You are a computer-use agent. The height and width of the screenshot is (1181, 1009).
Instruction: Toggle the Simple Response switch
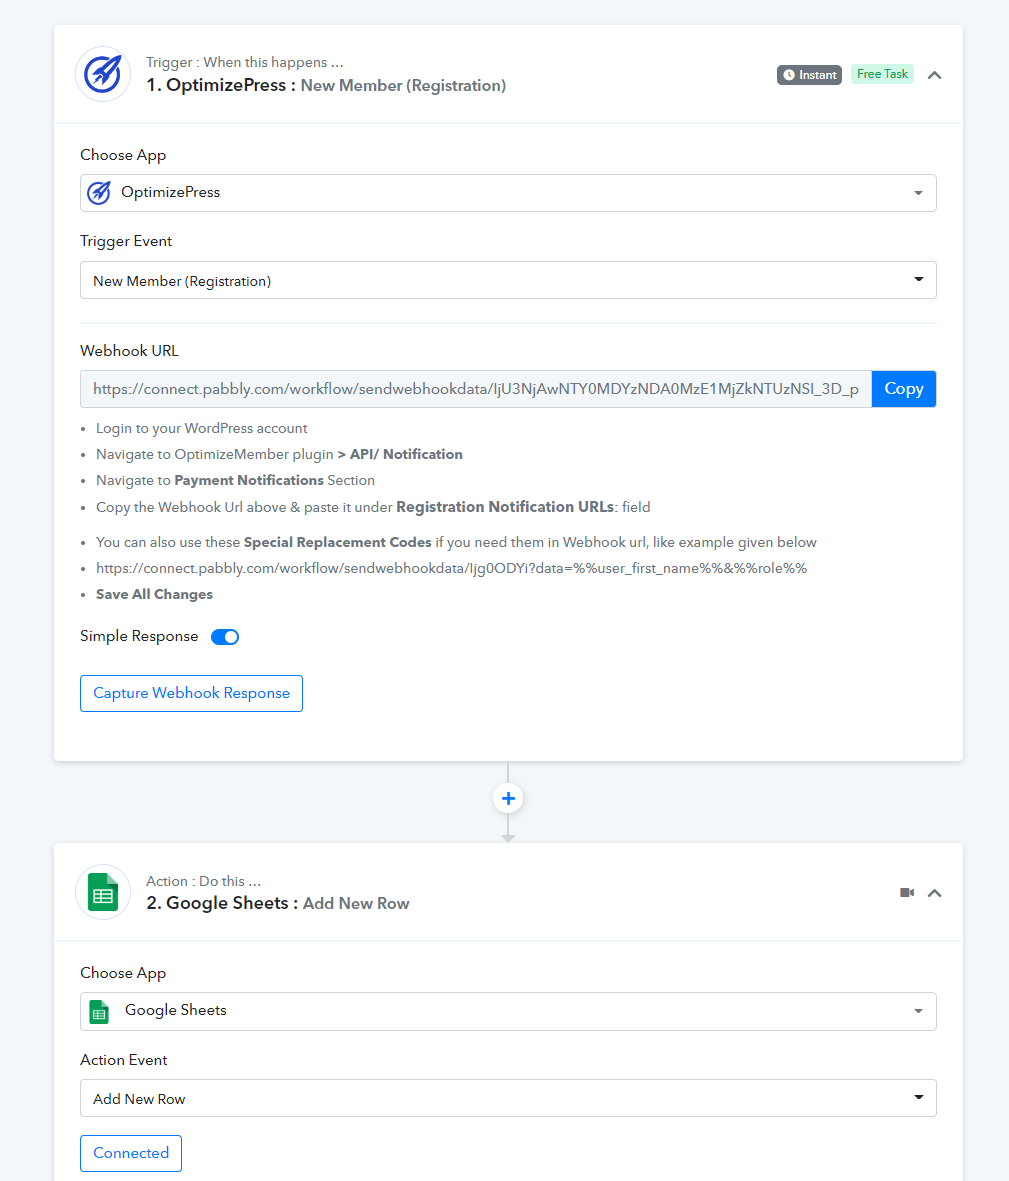(x=225, y=637)
